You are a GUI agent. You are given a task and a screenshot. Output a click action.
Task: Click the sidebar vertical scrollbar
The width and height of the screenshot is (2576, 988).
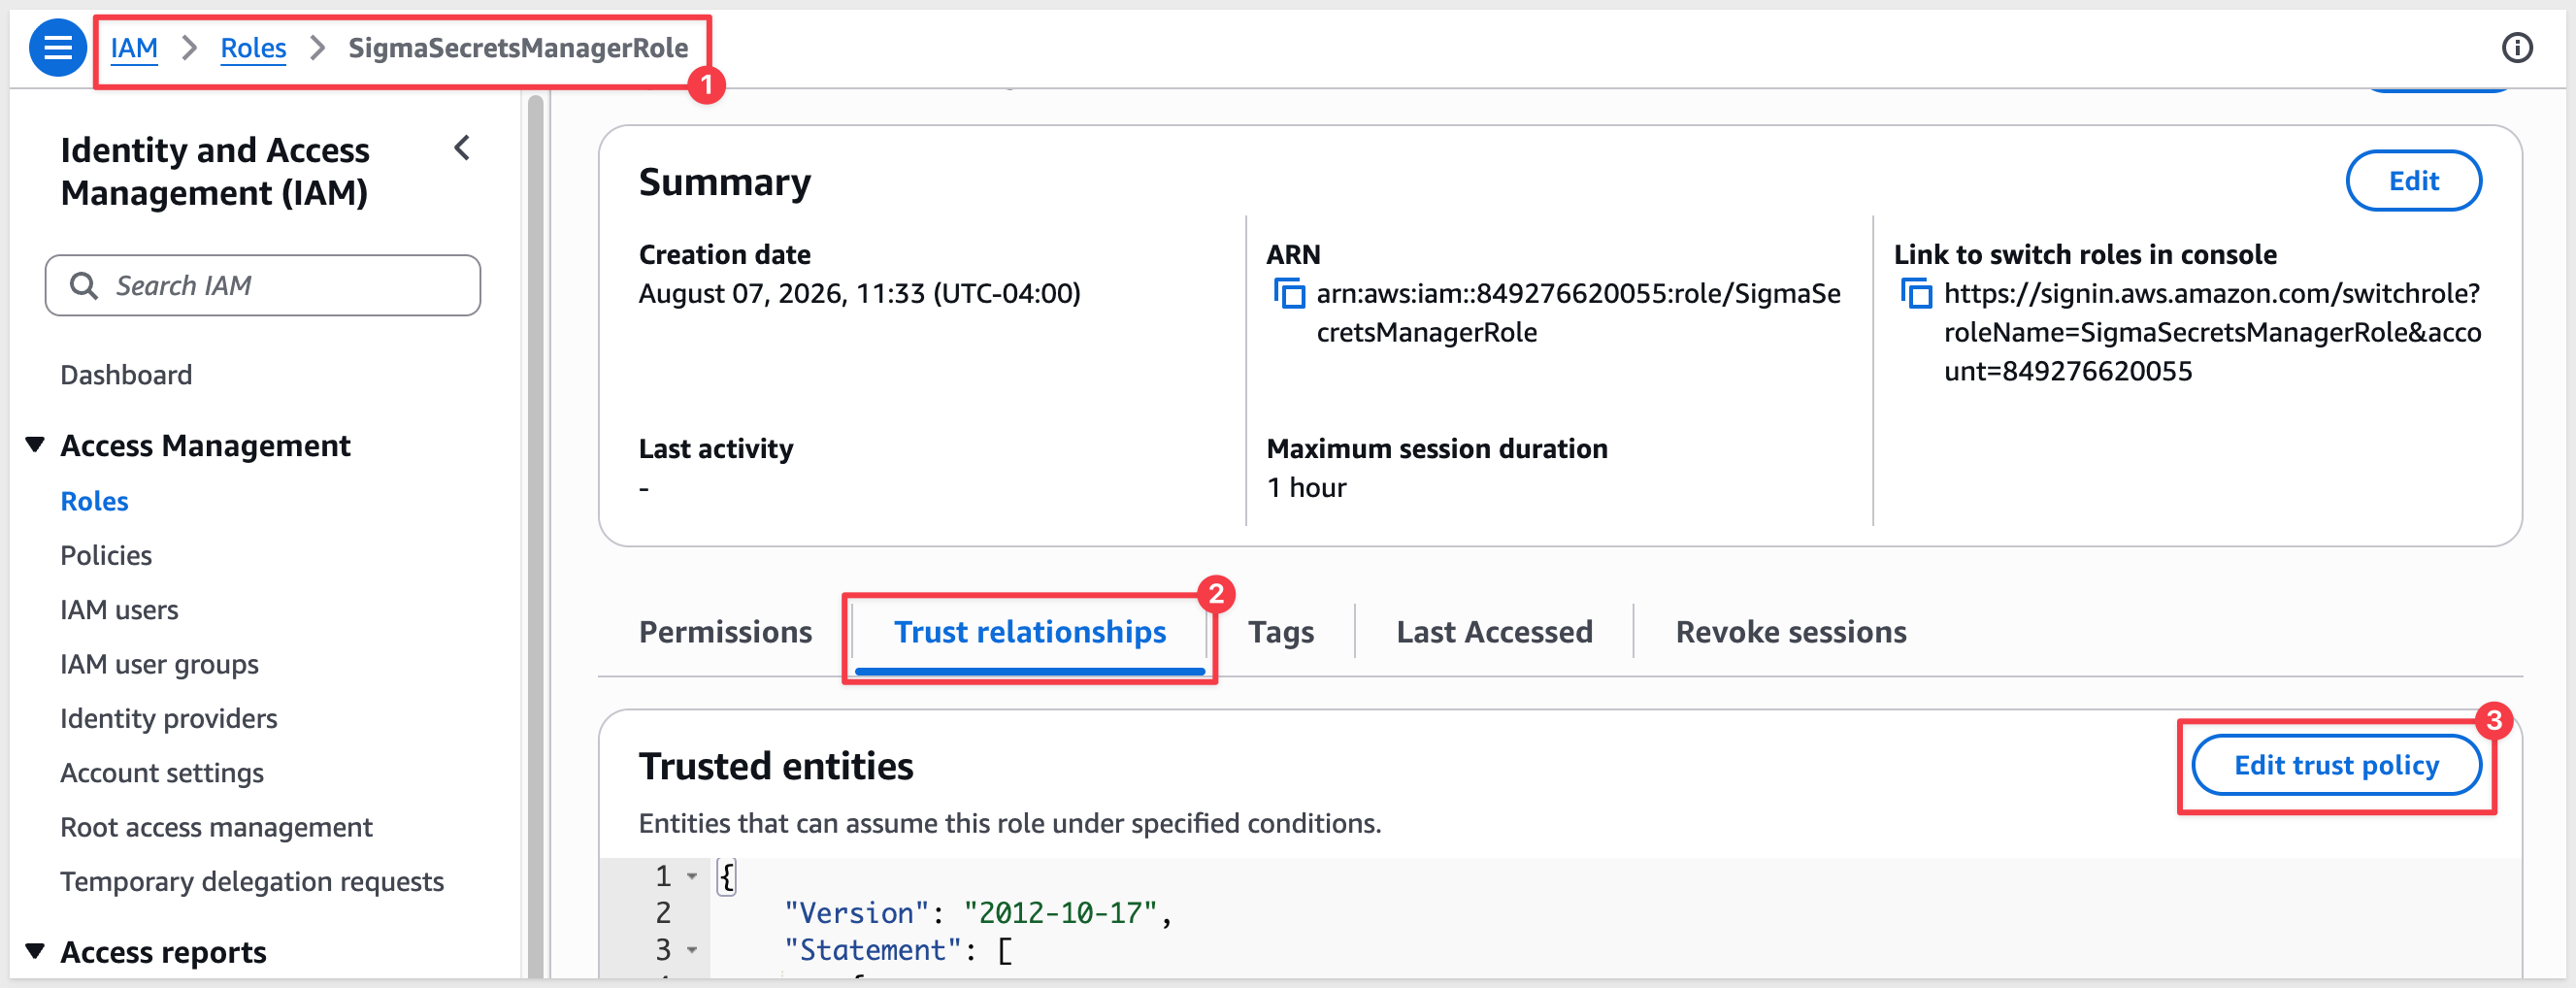[x=535, y=534]
